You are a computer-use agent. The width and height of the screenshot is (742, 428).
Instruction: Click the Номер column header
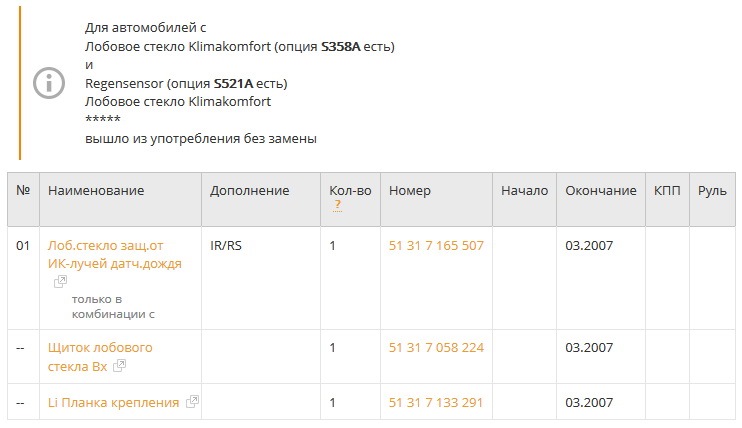point(409,191)
